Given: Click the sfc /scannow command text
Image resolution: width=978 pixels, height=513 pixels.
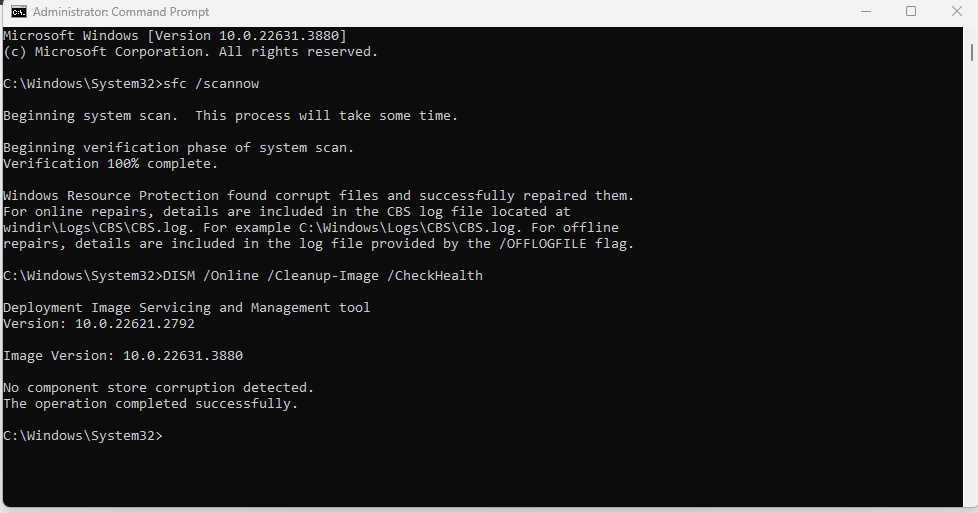Looking at the screenshot, I should pyautogui.click(x=211, y=84).
